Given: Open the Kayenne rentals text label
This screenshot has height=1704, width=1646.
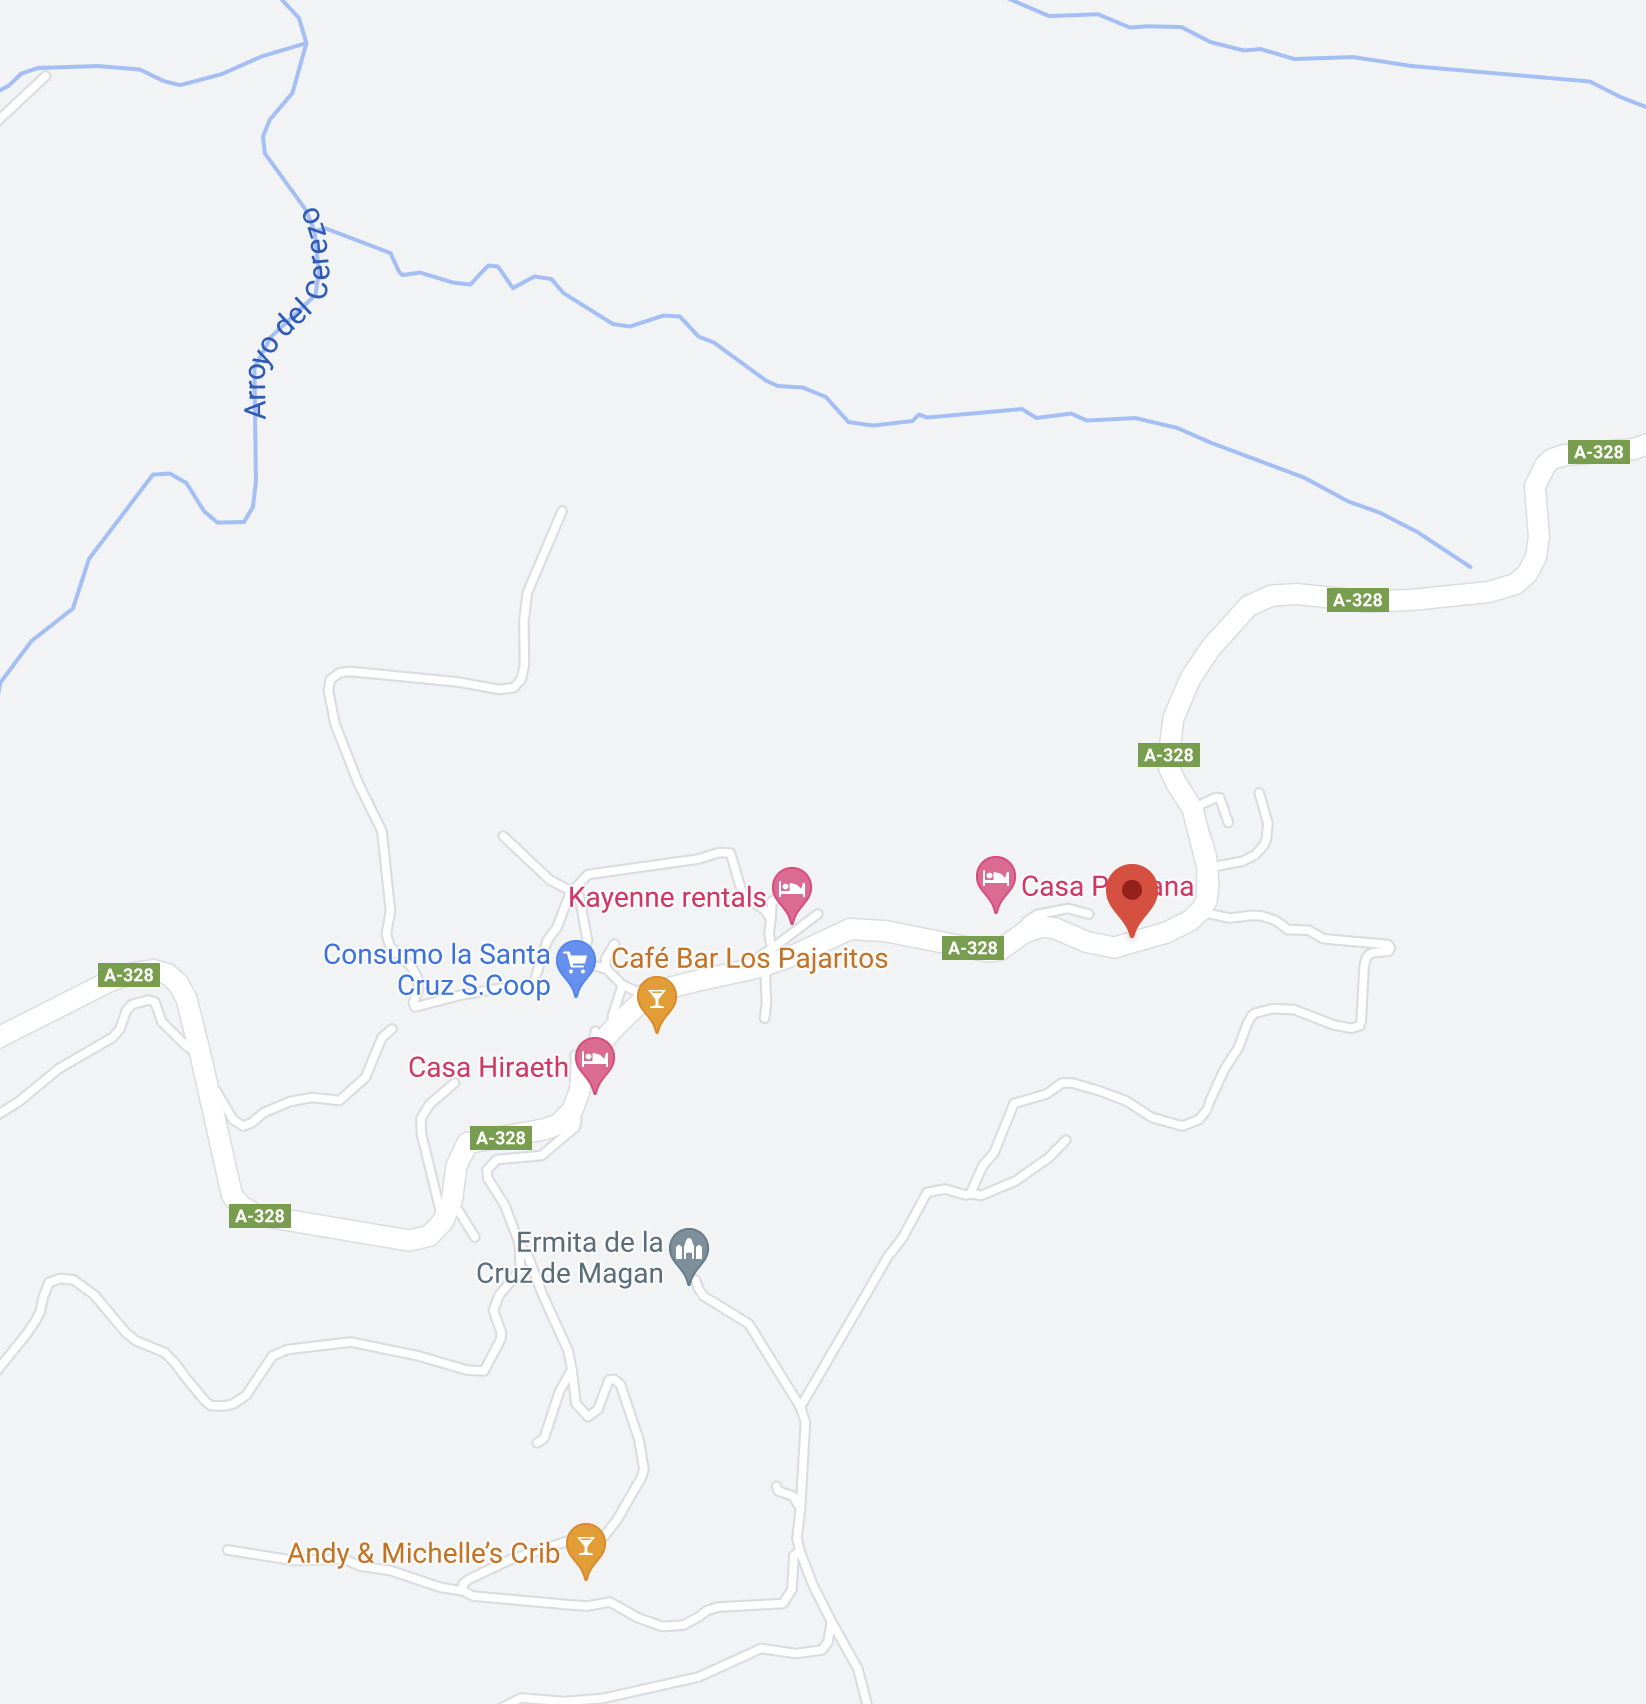Looking at the screenshot, I should coord(667,897).
